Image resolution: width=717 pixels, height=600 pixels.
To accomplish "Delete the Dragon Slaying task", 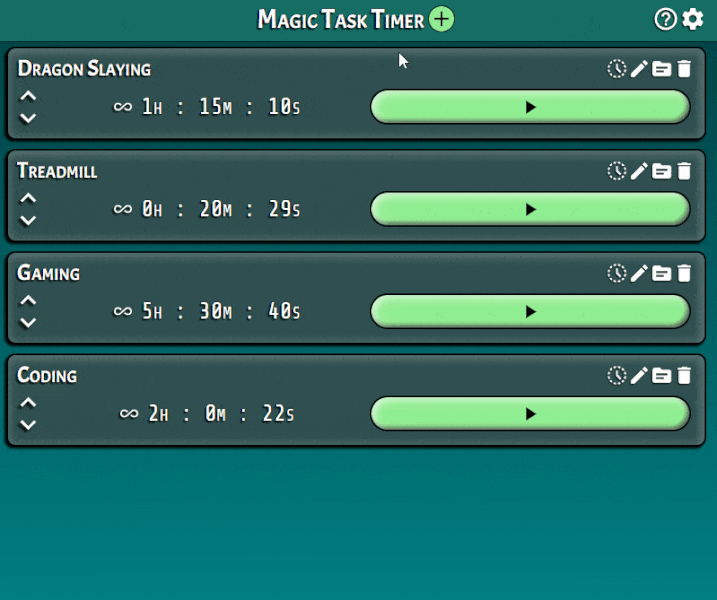I will coord(684,69).
